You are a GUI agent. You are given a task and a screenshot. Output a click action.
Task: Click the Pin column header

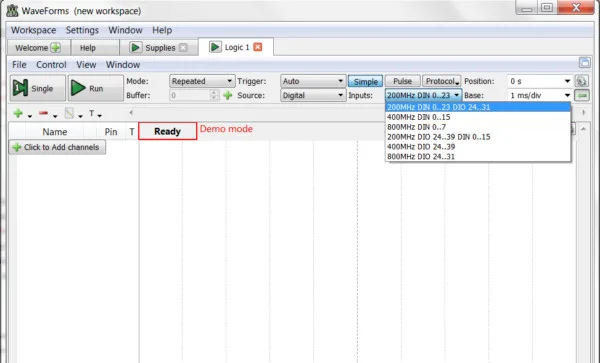pyautogui.click(x=111, y=132)
